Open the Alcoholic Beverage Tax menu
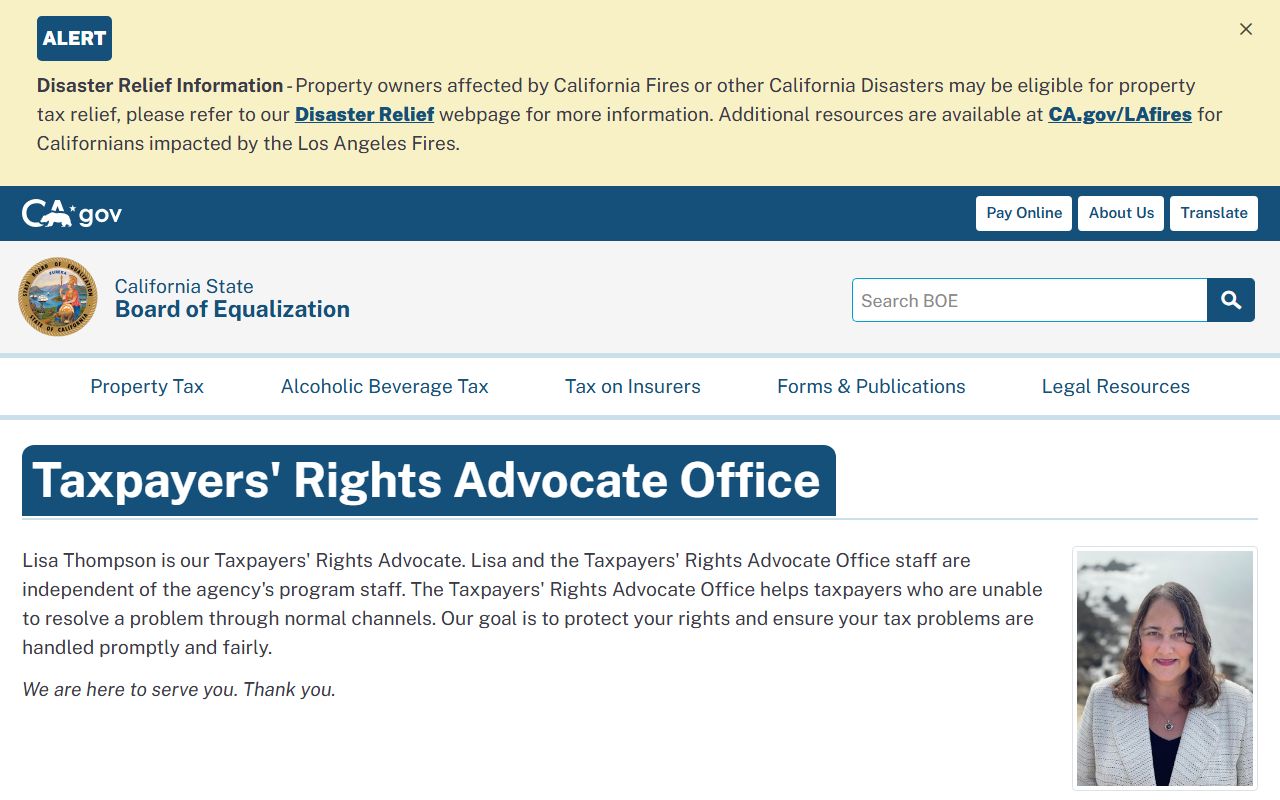Image resolution: width=1280 pixels, height=800 pixels. point(385,386)
